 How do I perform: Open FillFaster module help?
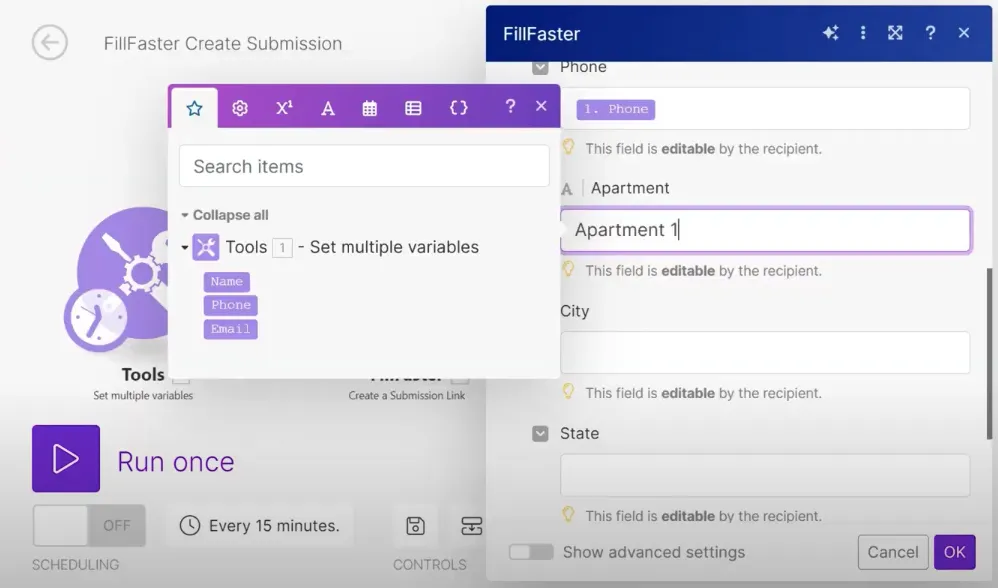(x=930, y=32)
